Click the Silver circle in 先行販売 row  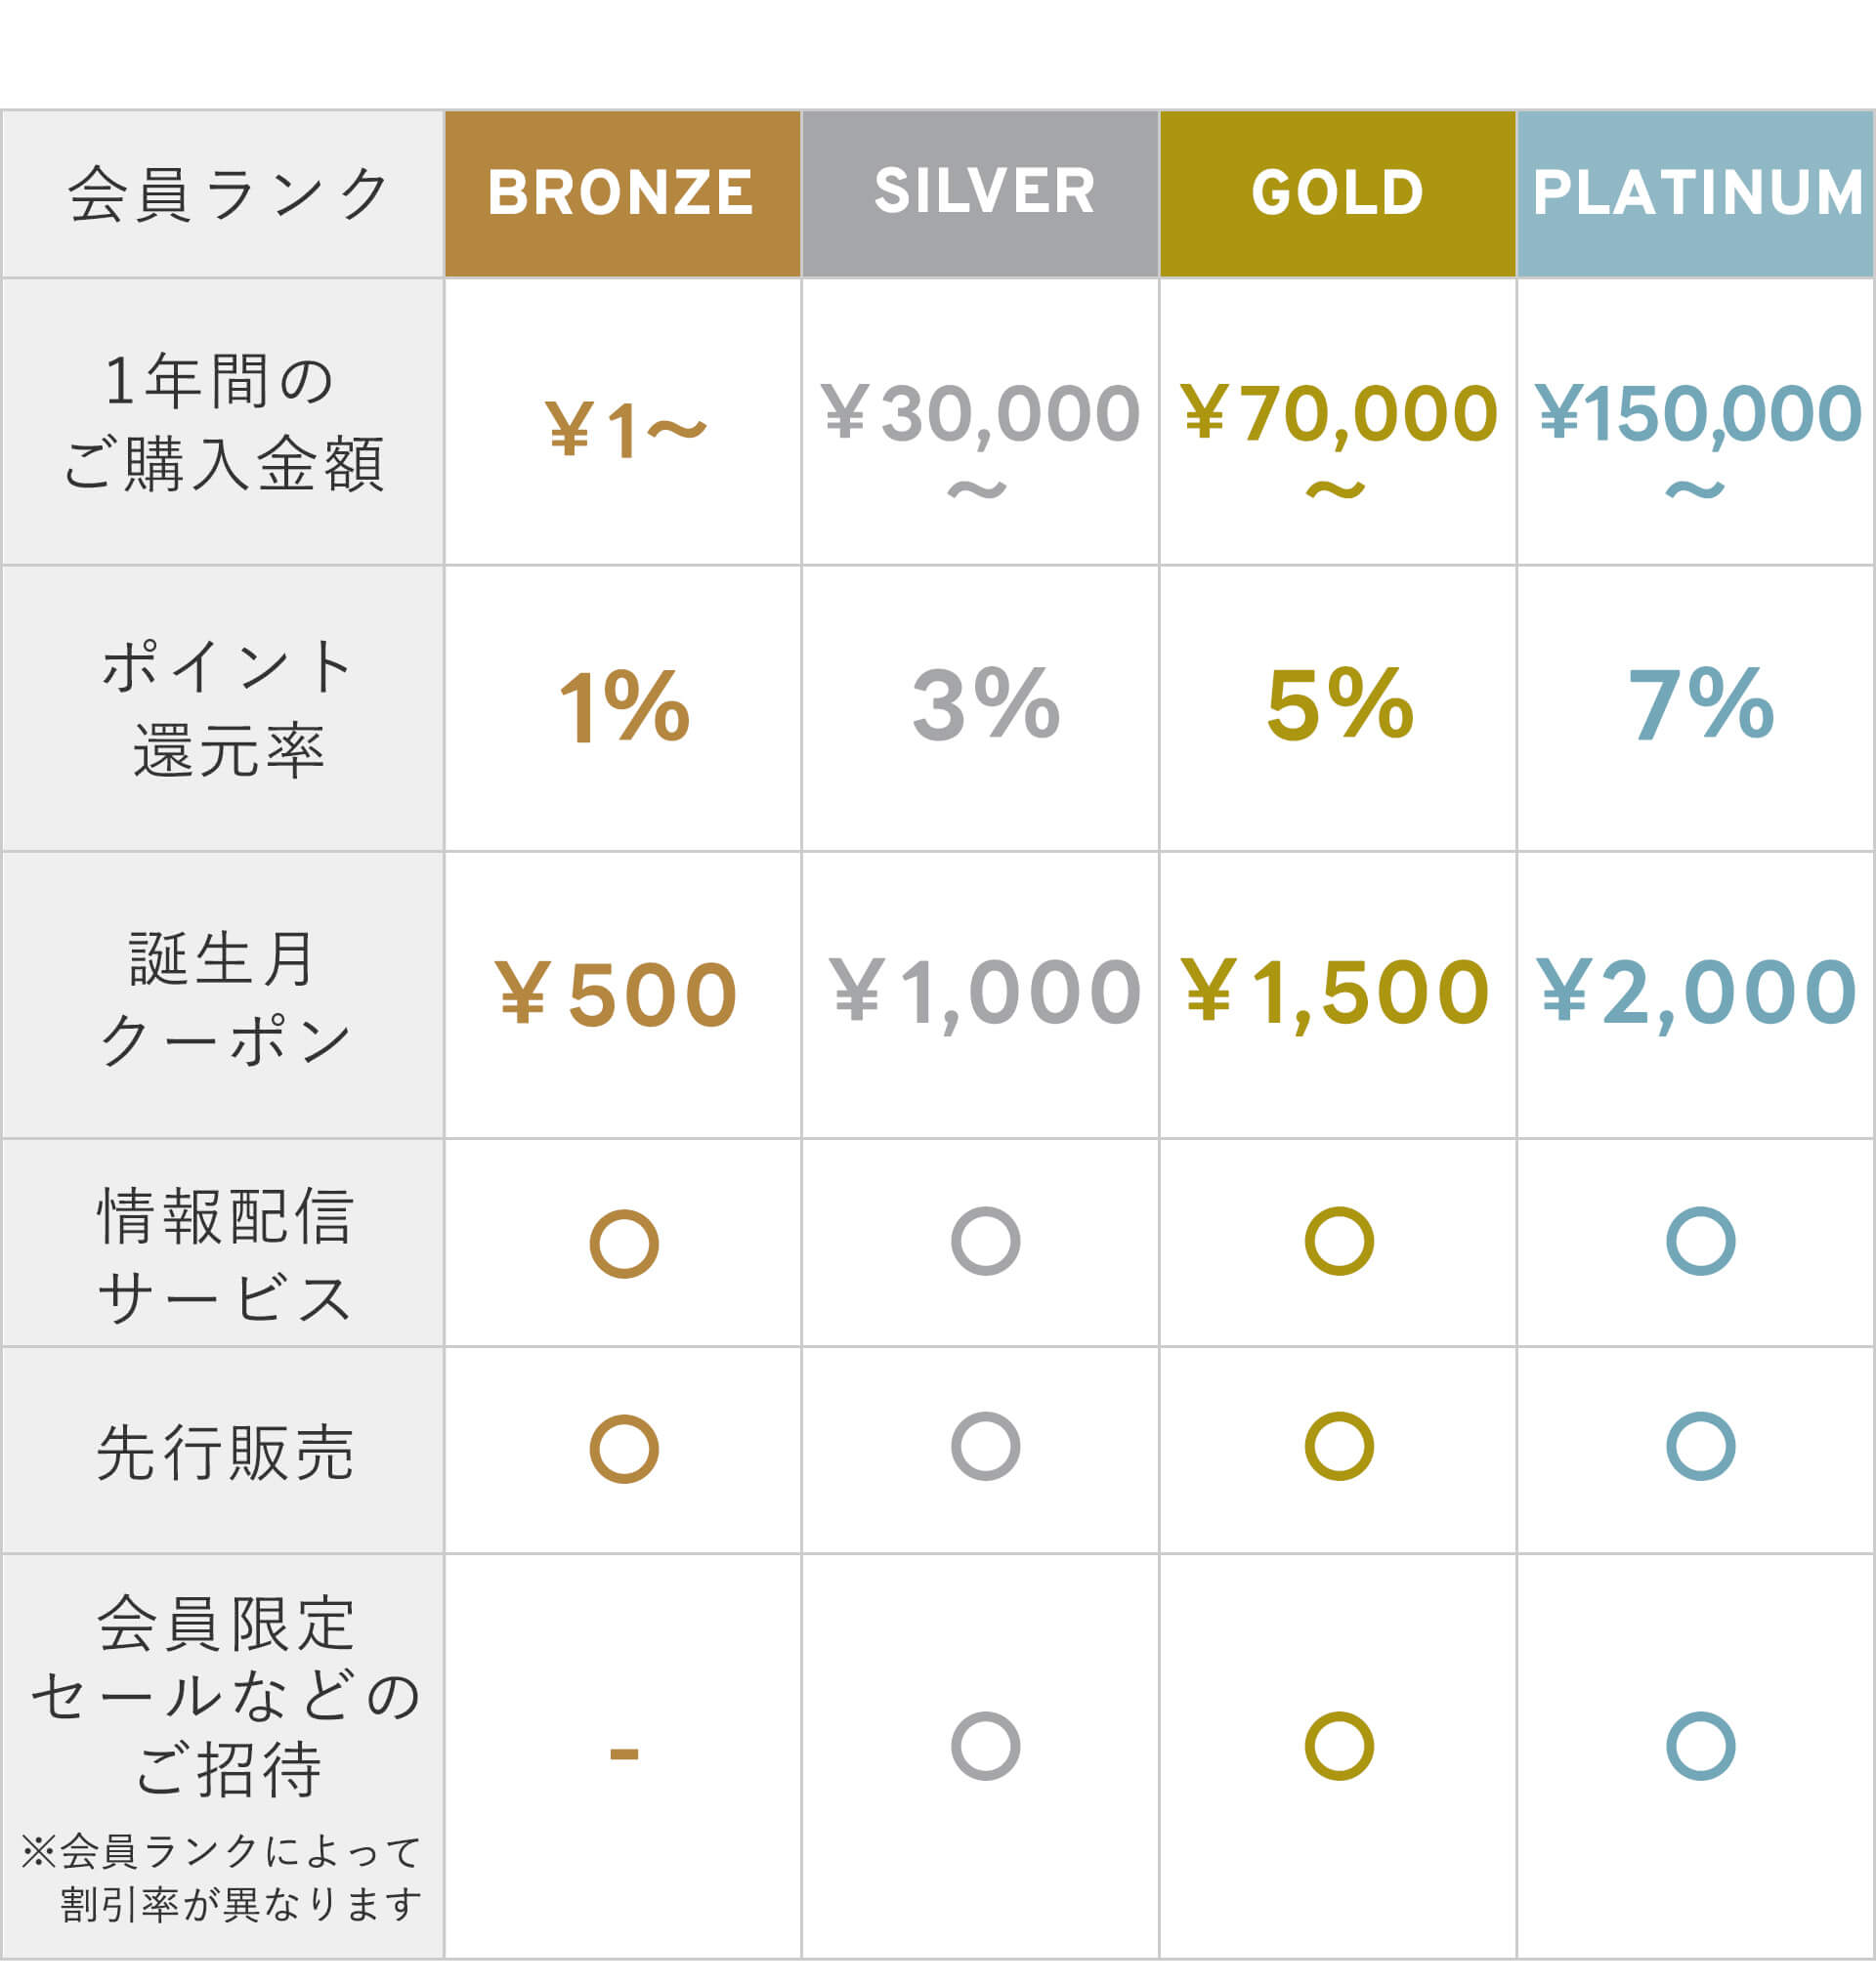coord(985,1446)
